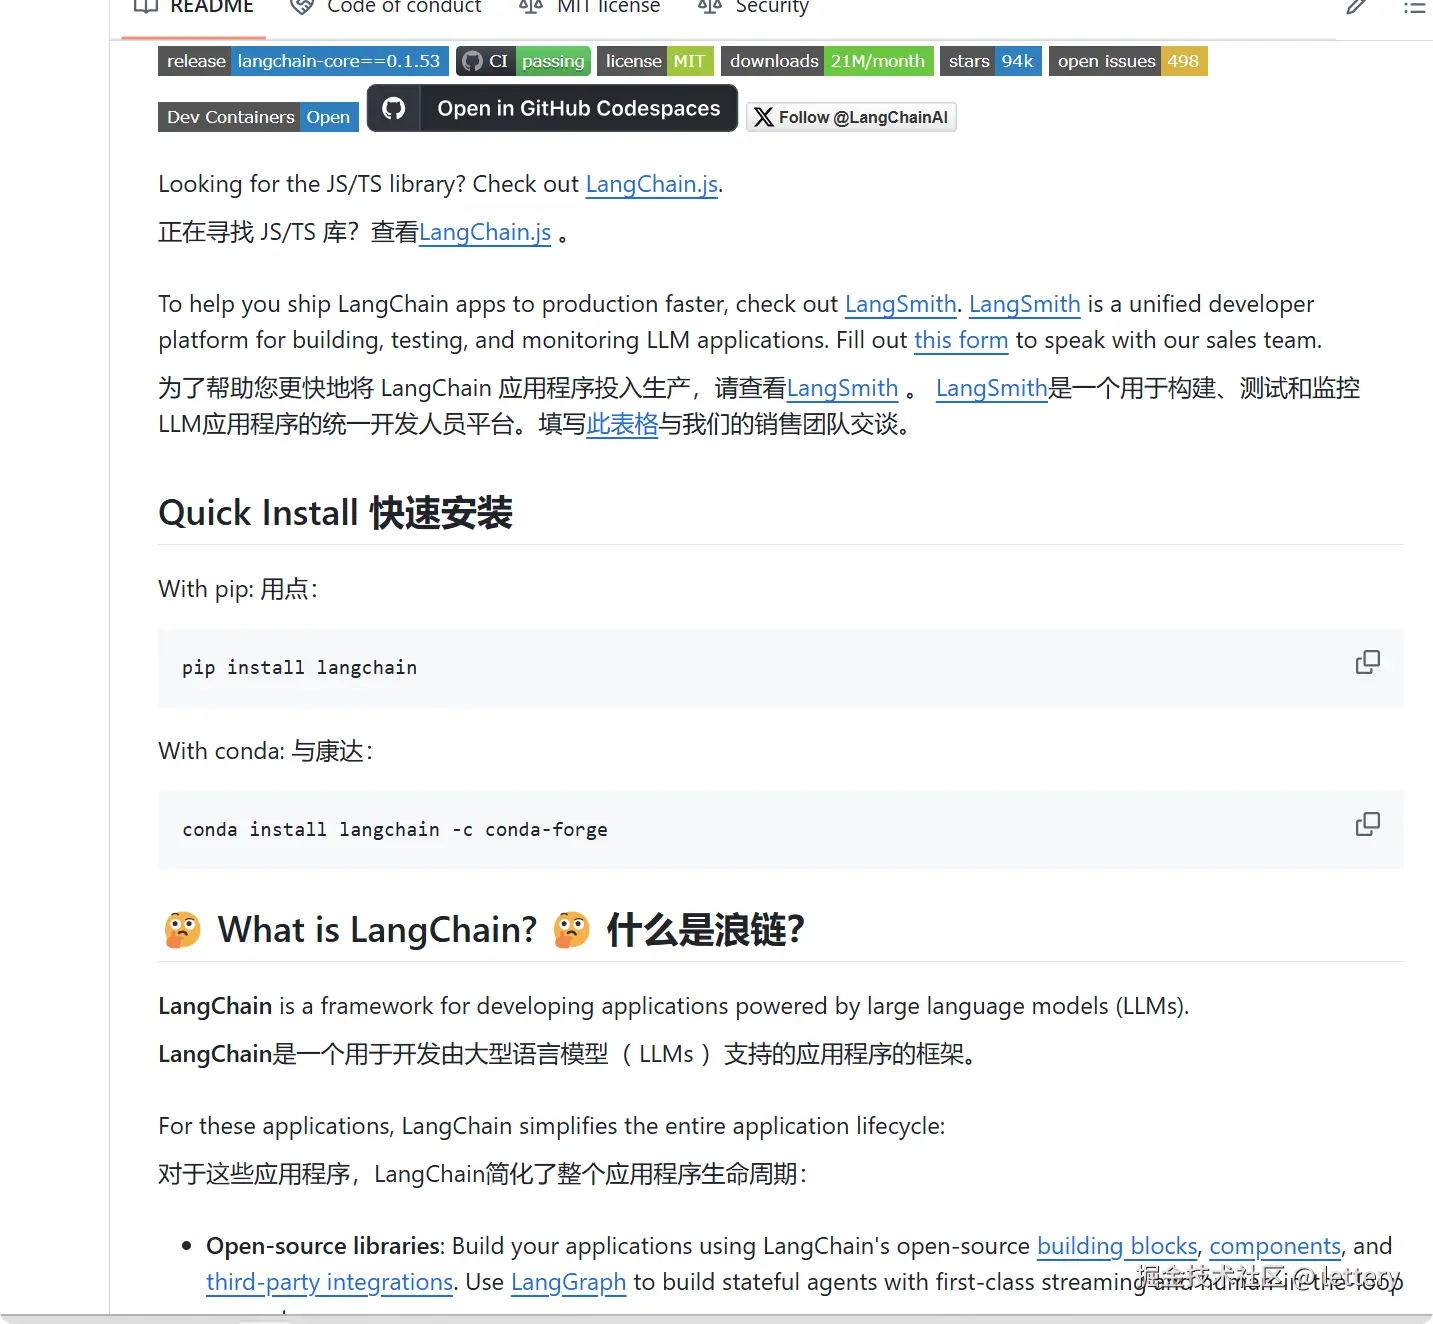The width and height of the screenshot is (1433, 1324).
Task: Click first thinking-face emoji in heading
Action: pos(182,930)
